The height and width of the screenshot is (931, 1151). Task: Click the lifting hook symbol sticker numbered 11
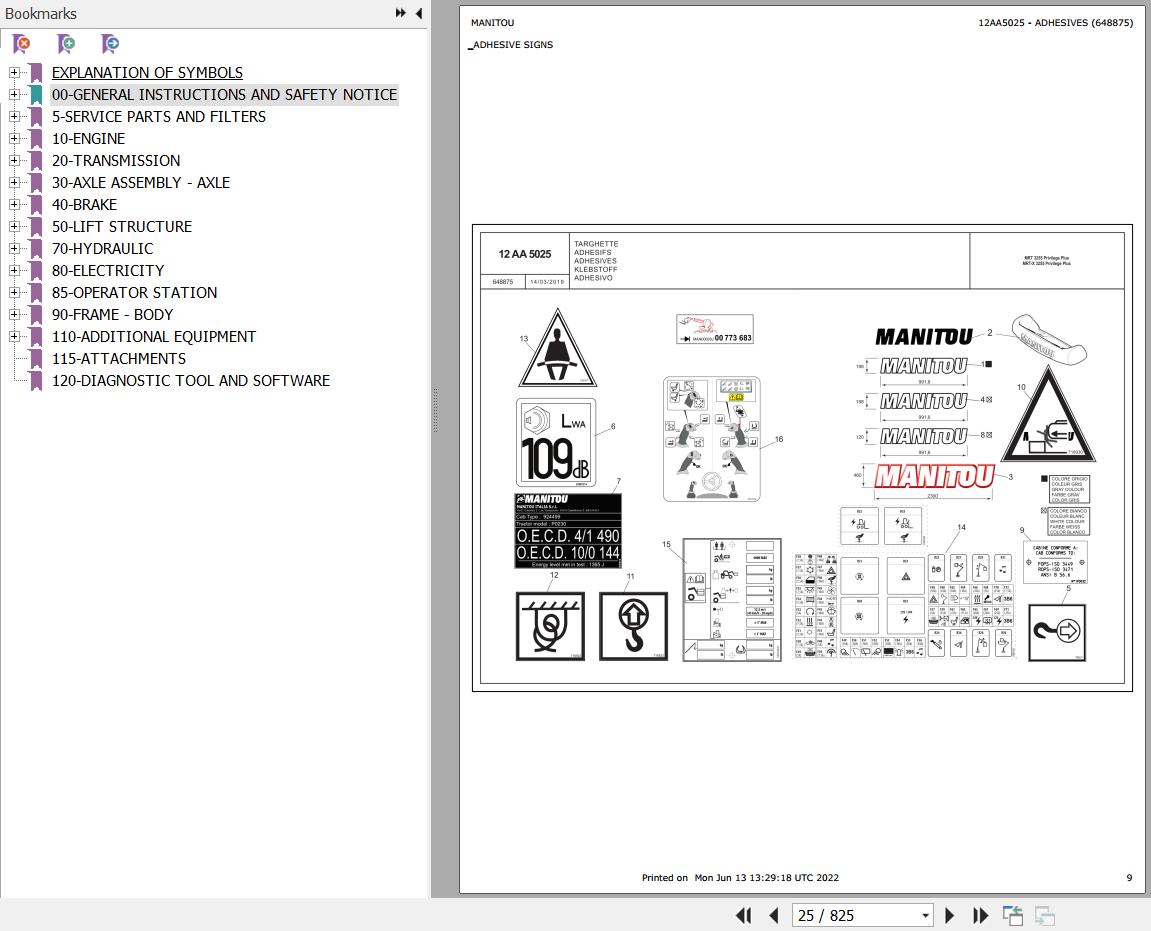point(633,626)
